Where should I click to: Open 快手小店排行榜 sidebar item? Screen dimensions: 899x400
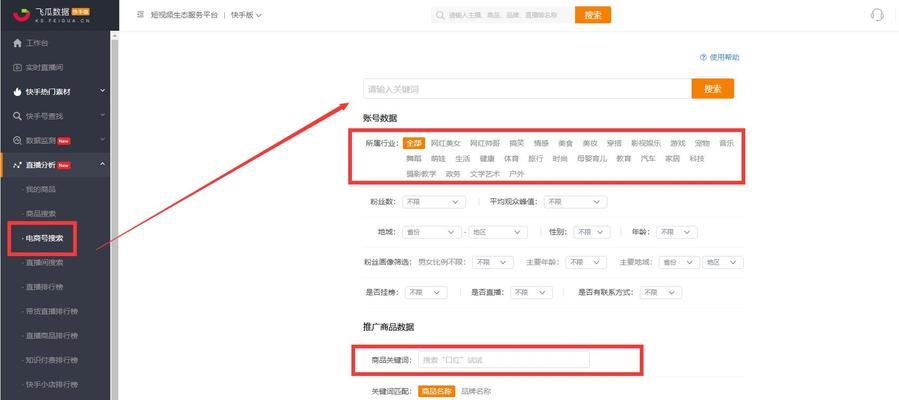(50, 385)
